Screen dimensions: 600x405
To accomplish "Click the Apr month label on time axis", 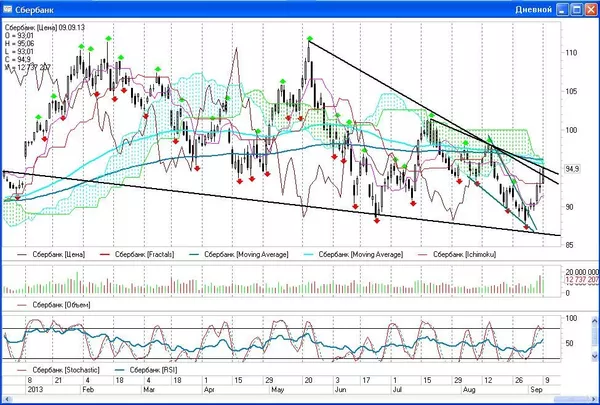I will coord(209,390).
